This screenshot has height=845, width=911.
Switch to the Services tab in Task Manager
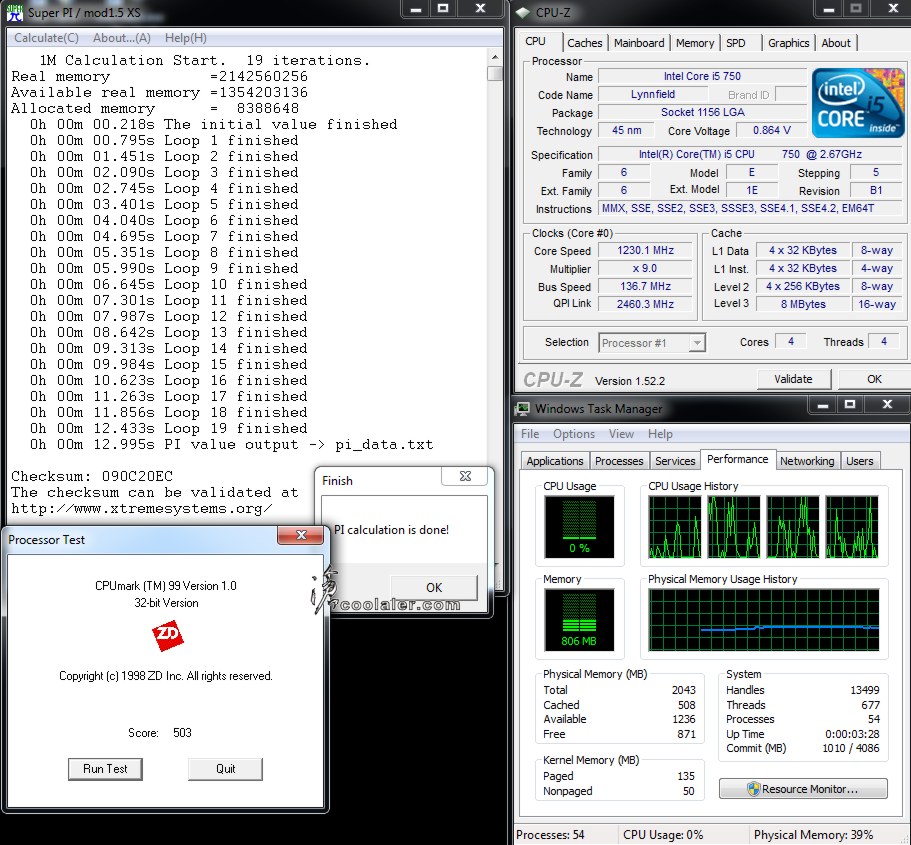pos(675,461)
